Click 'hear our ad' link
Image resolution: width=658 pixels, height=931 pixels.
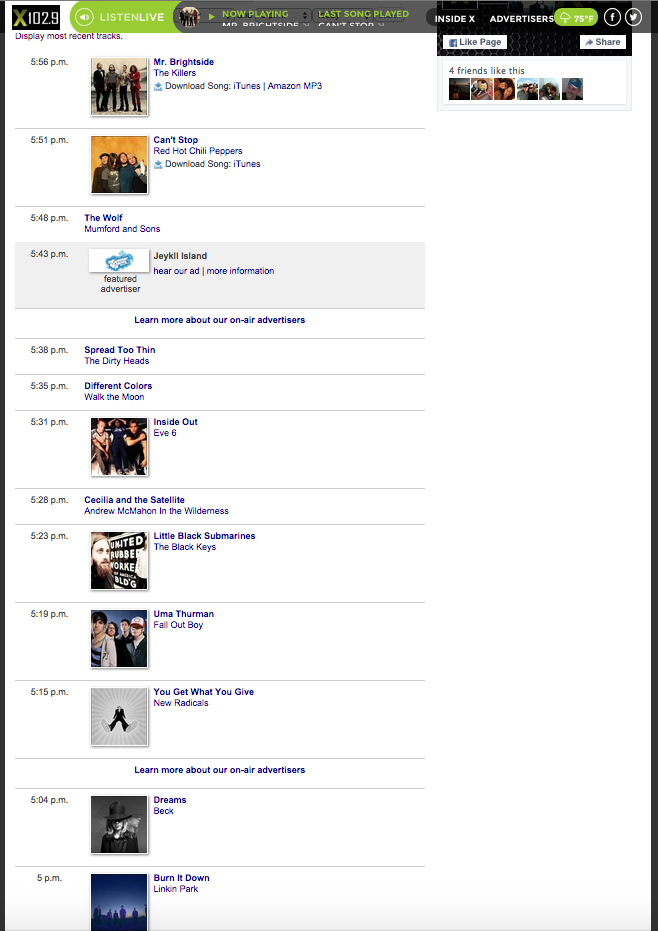(176, 271)
